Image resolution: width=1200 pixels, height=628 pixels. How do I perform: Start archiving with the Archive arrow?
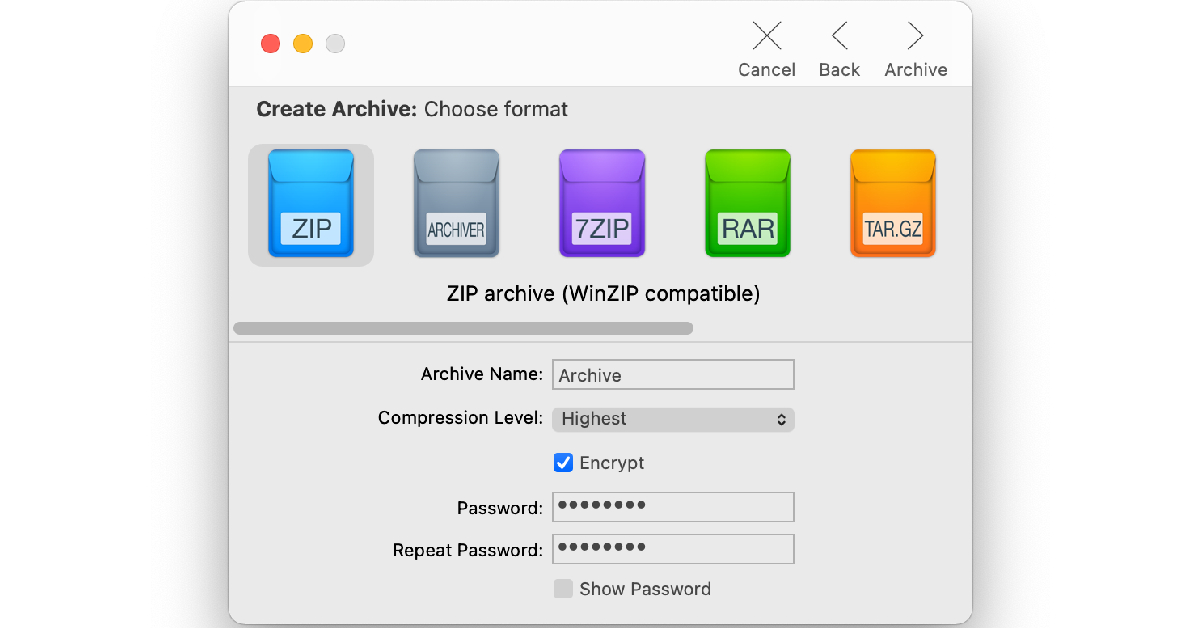(x=916, y=50)
